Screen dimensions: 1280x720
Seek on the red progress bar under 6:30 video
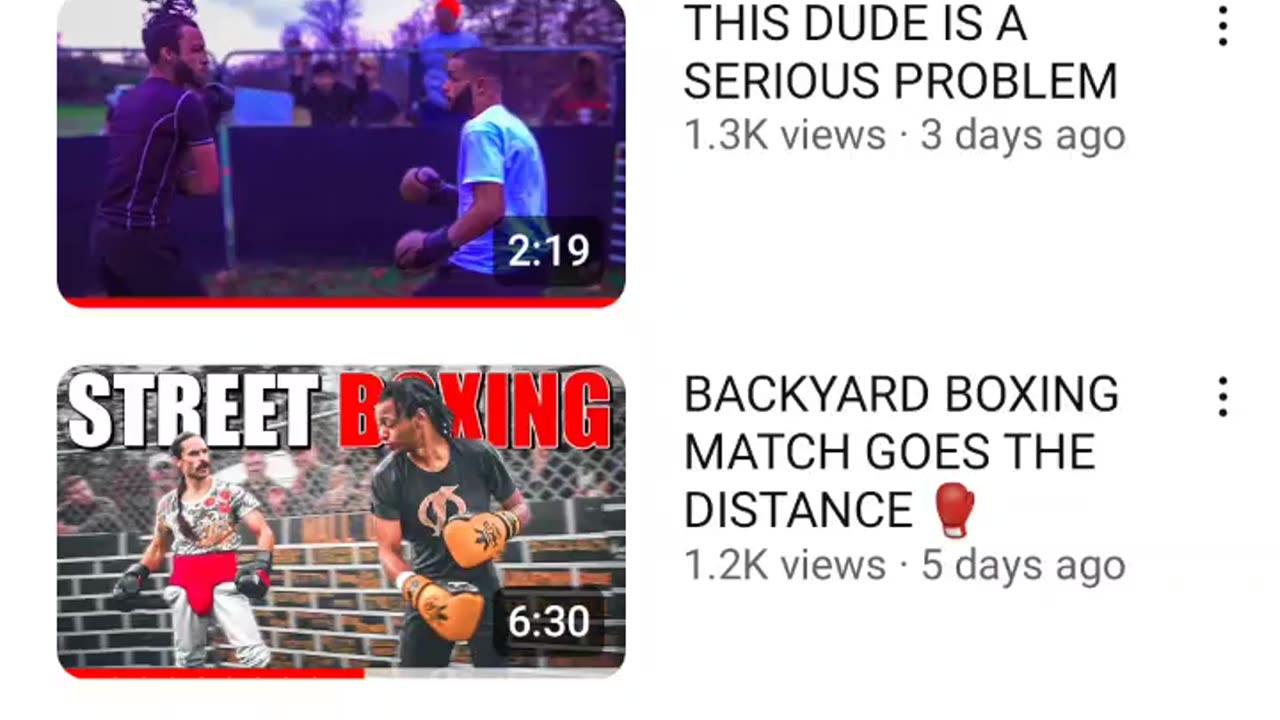click(x=212, y=673)
